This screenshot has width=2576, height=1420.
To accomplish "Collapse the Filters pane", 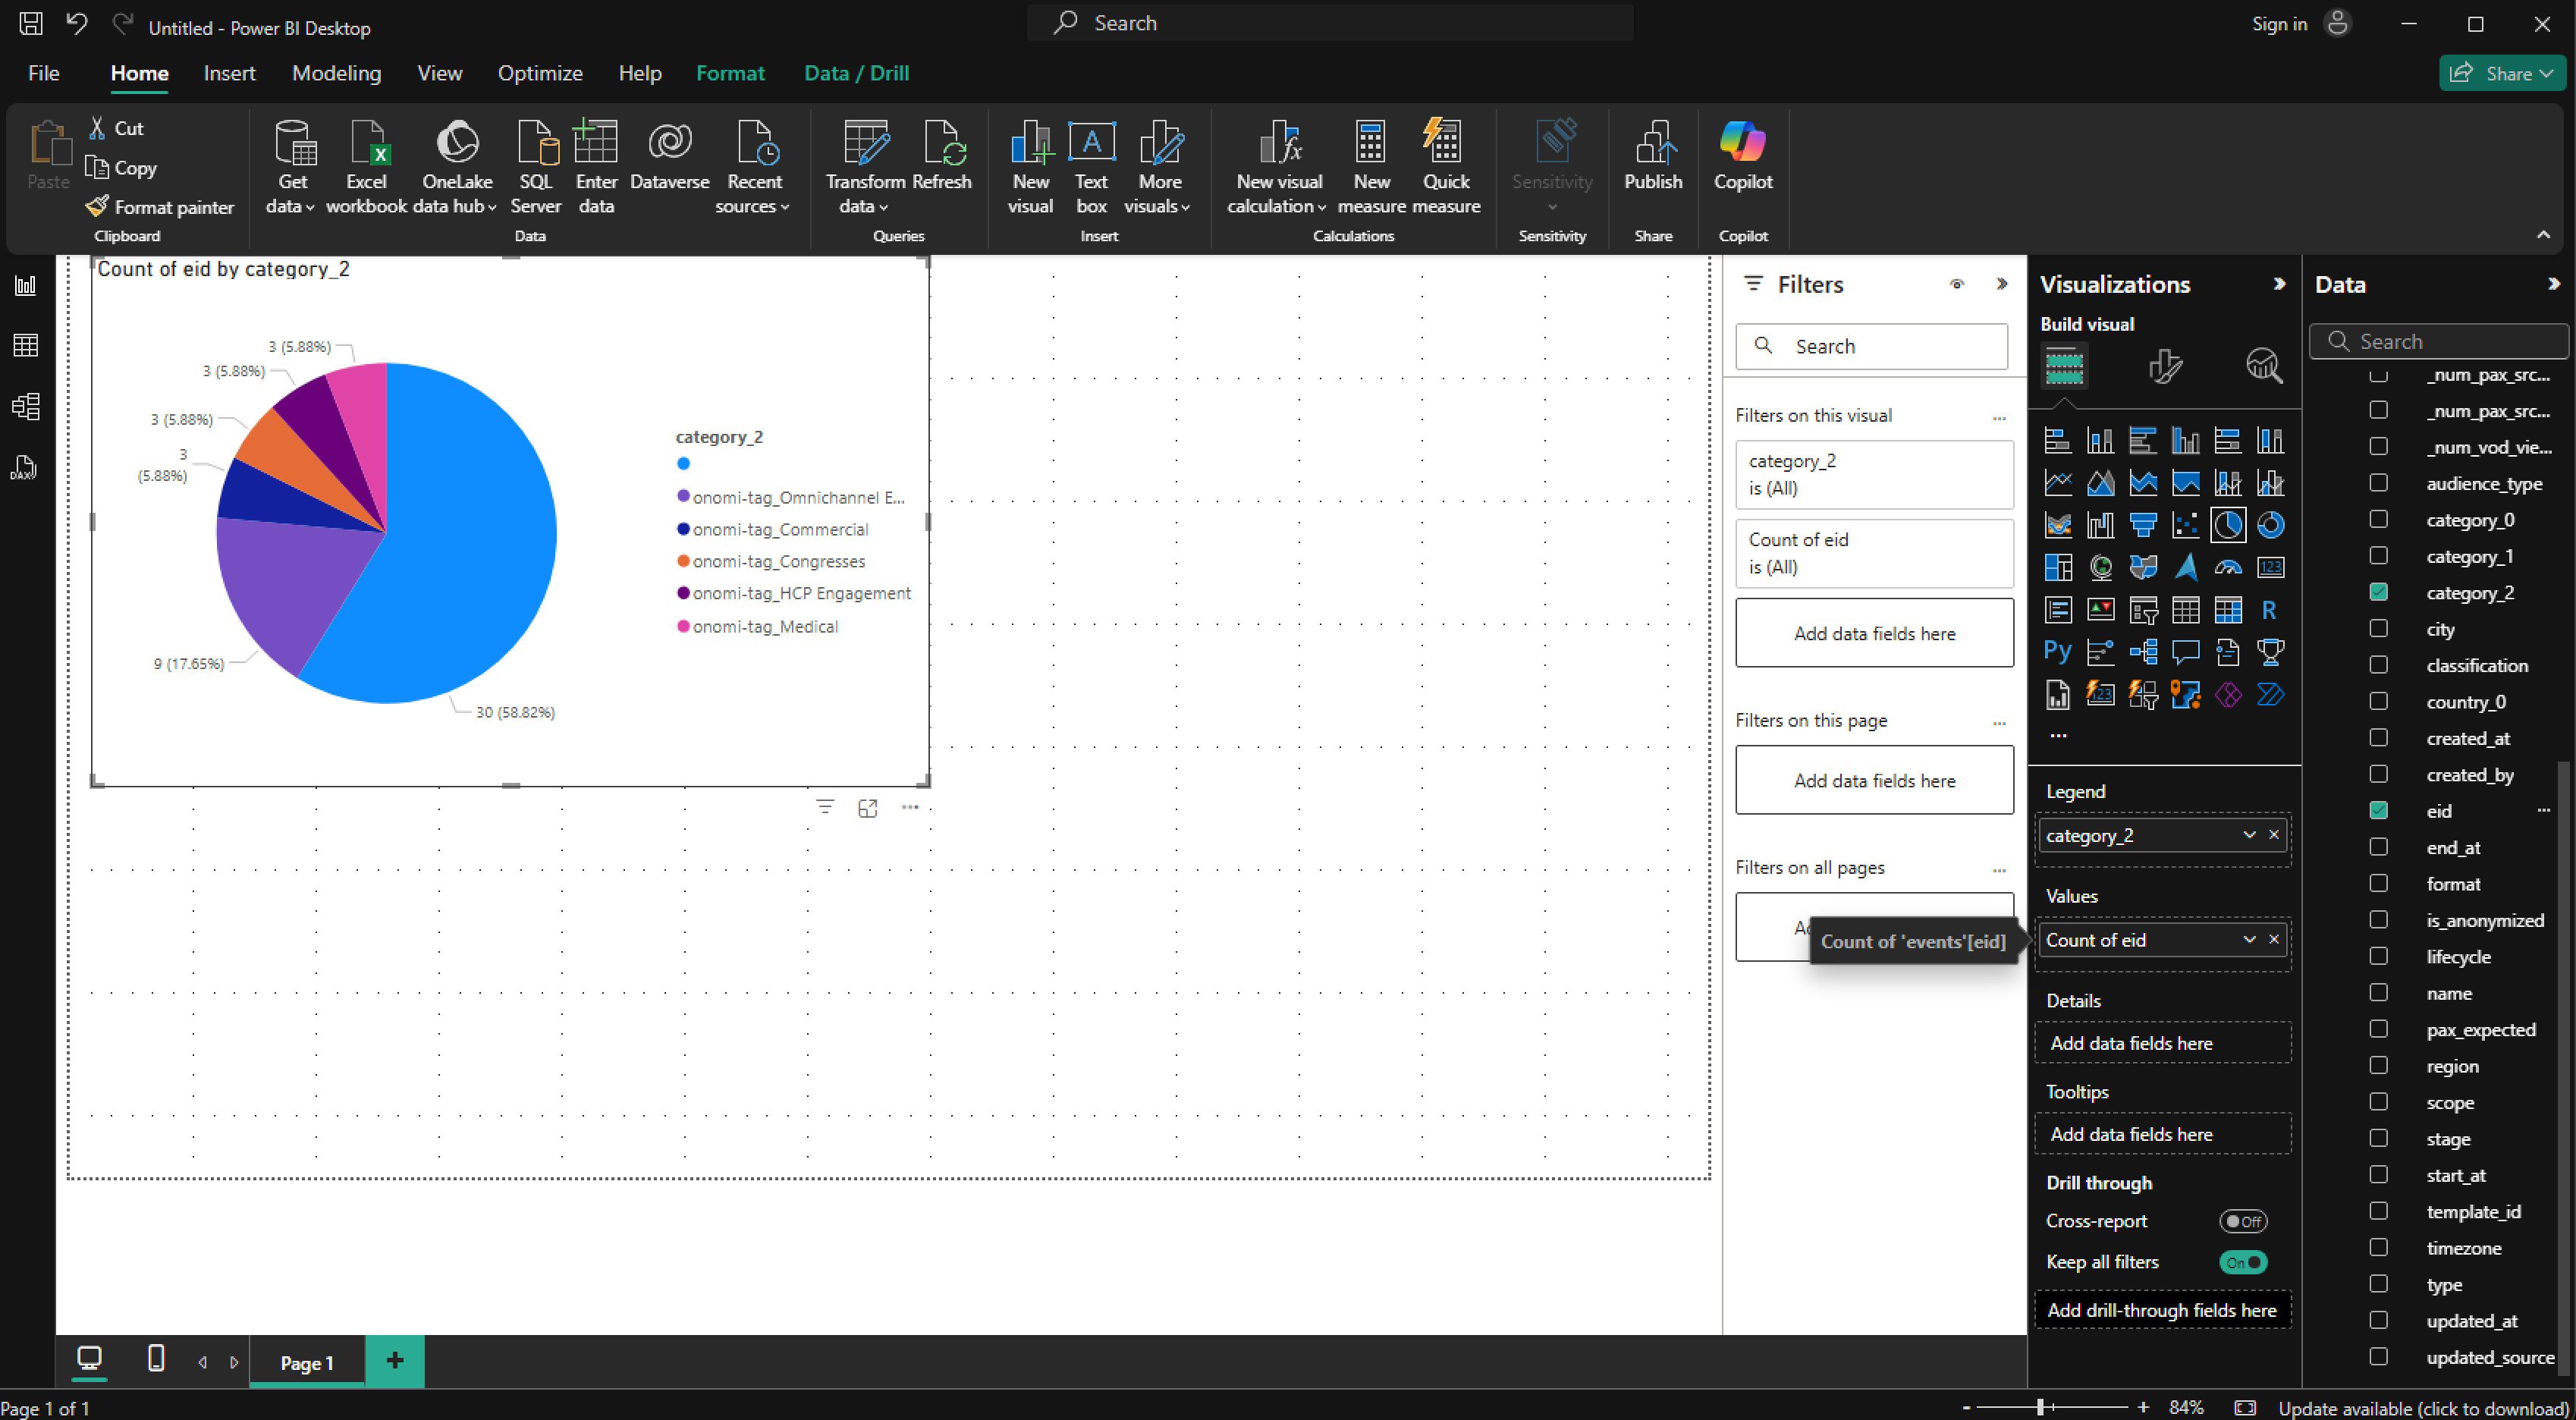I will tap(2001, 284).
